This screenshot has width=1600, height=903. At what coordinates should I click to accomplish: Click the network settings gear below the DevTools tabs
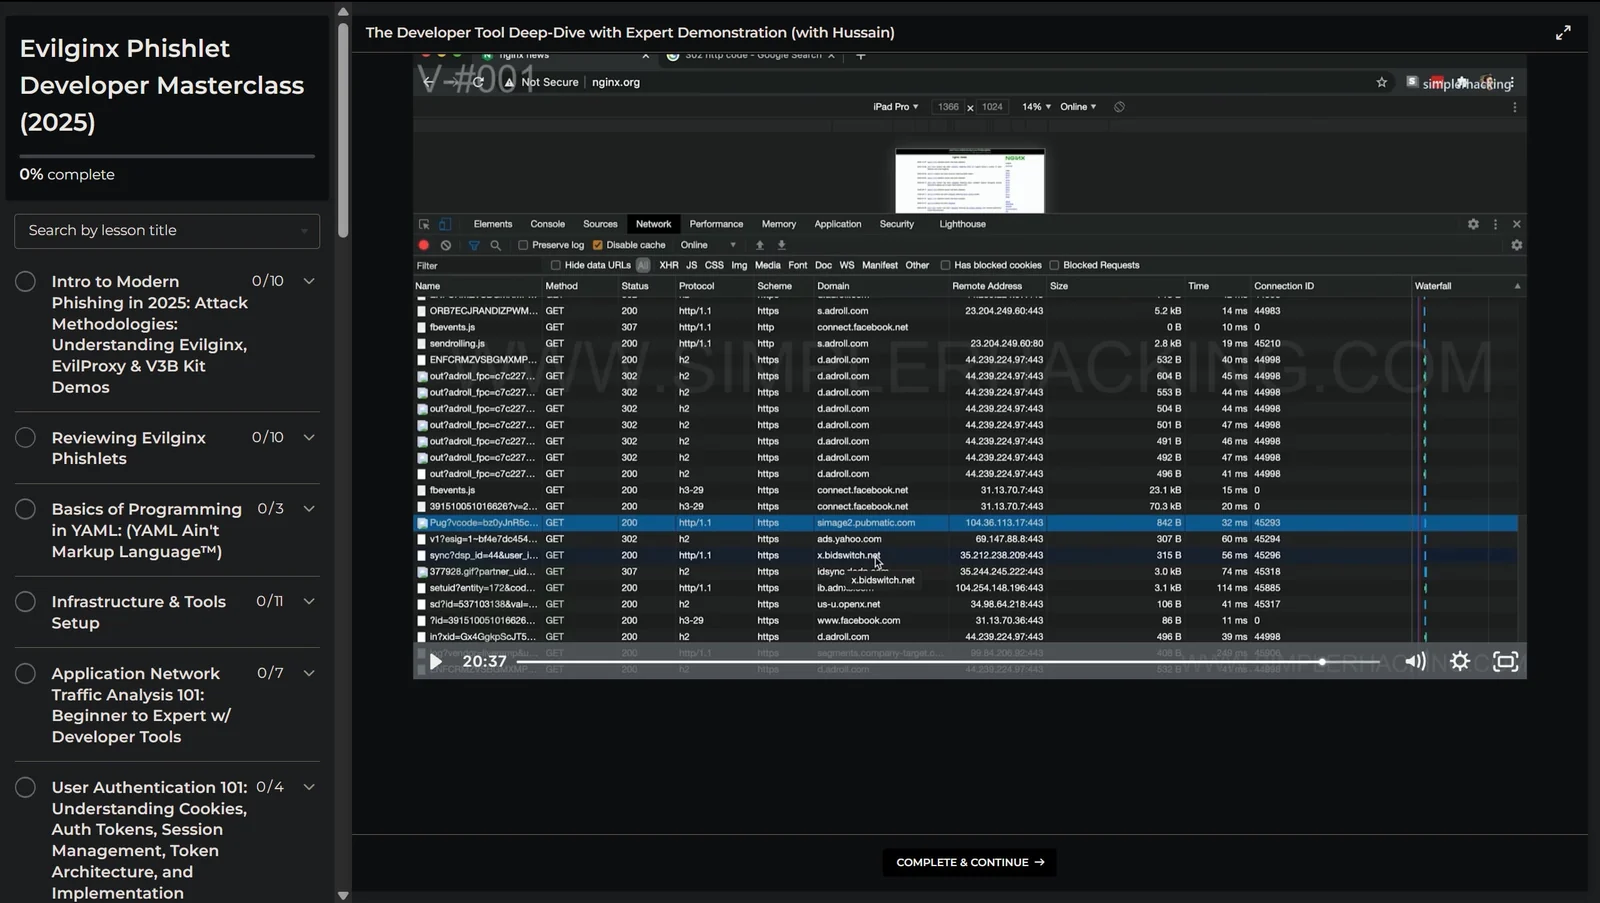1517,245
